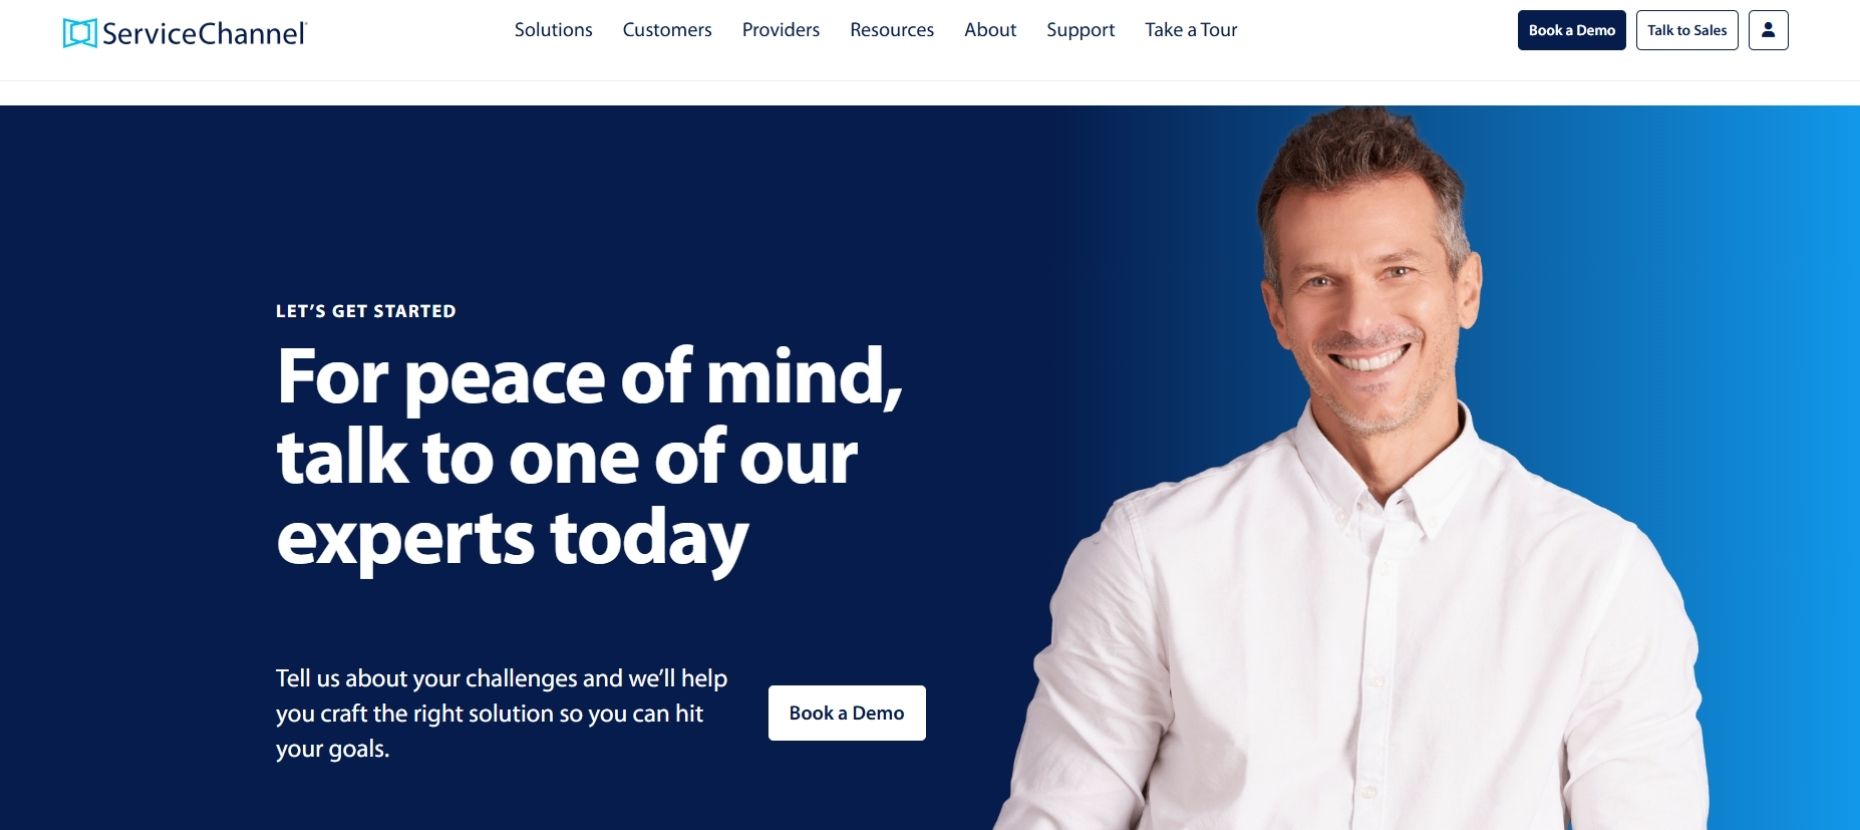
Task: Open the user account icon
Action: [1768, 30]
